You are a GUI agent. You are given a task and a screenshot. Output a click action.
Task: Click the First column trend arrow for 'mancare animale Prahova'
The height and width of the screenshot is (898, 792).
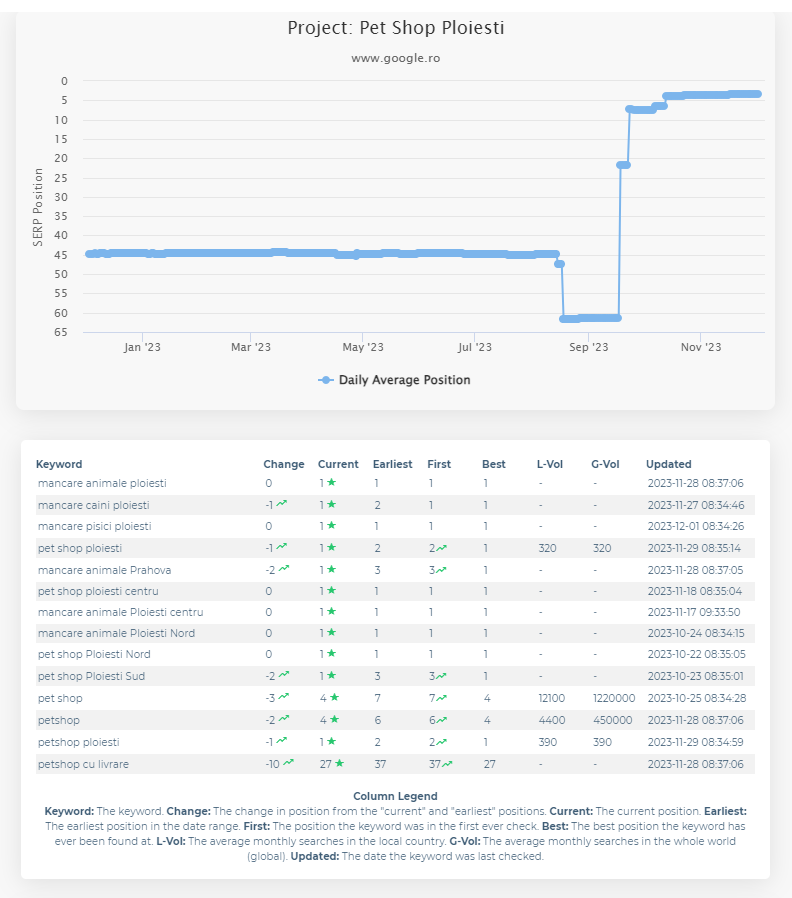pos(442,569)
